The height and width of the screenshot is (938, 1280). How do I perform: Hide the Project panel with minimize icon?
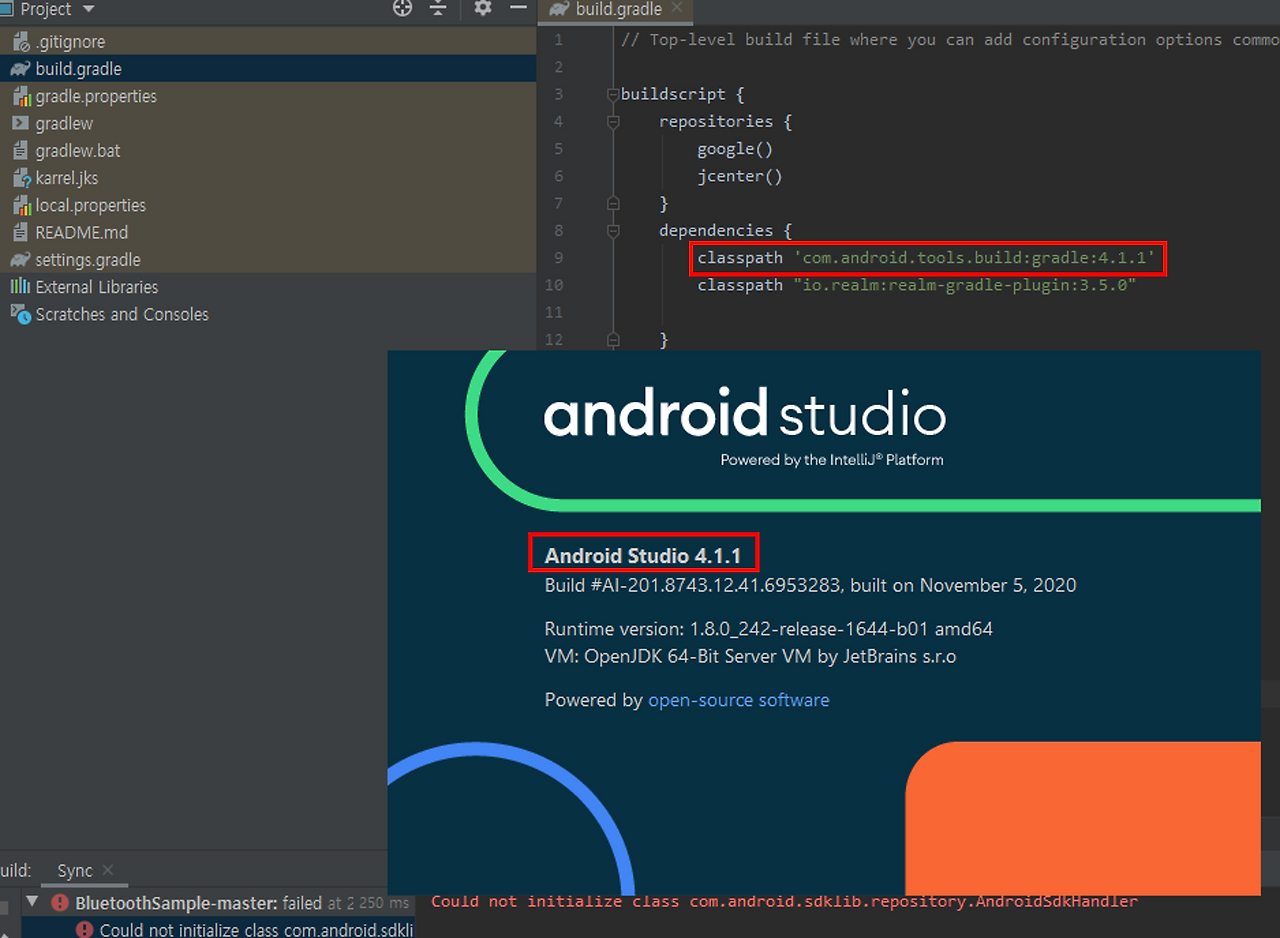click(518, 8)
